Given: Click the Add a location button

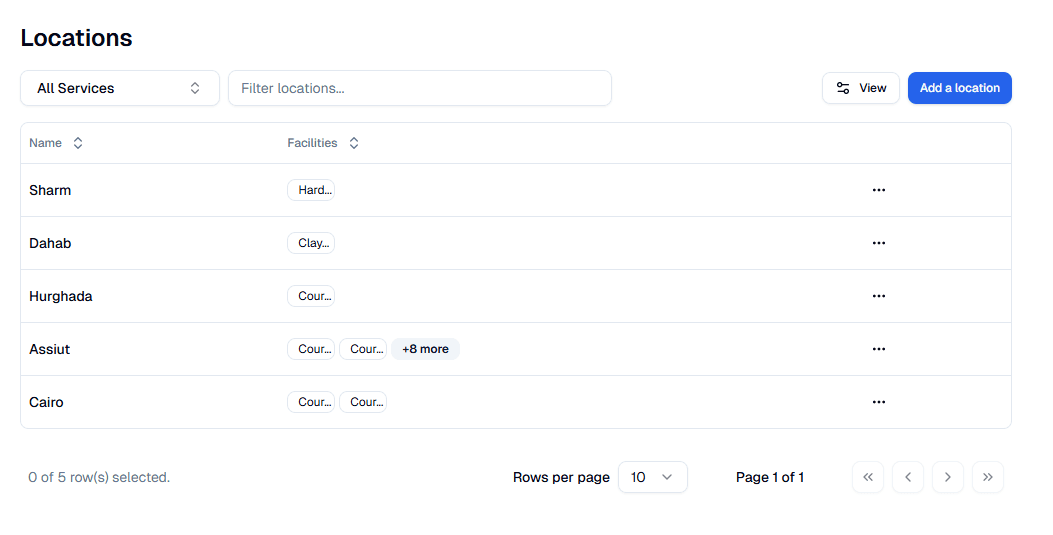Looking at the screenshot, I should (x=959, y=88).
